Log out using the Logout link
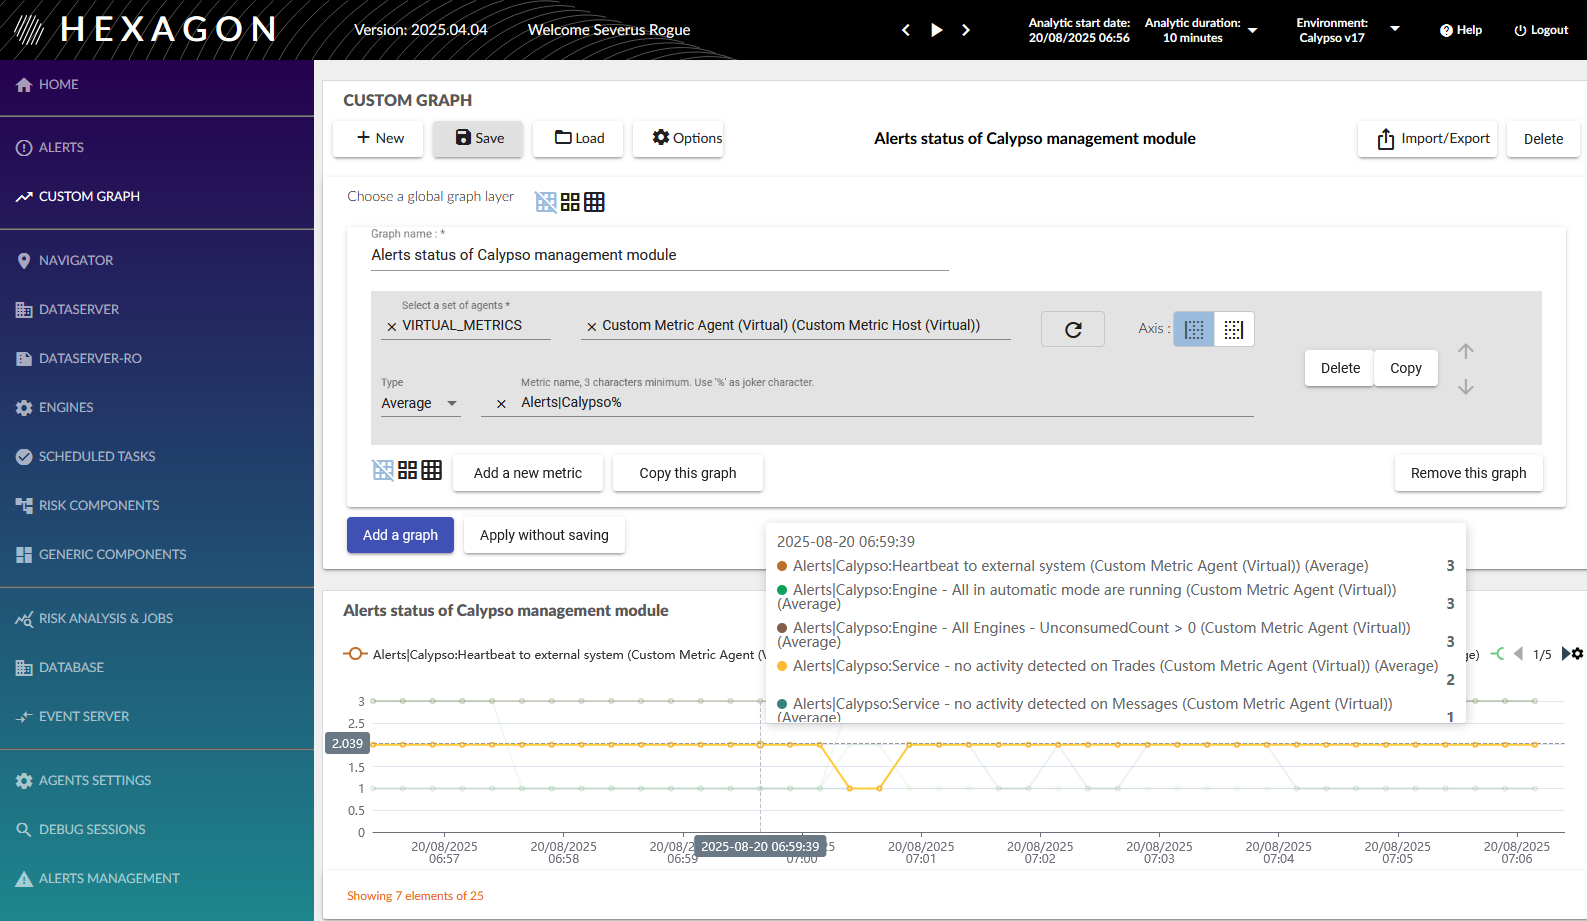The image size is (1587, 921). point(1541,30)
